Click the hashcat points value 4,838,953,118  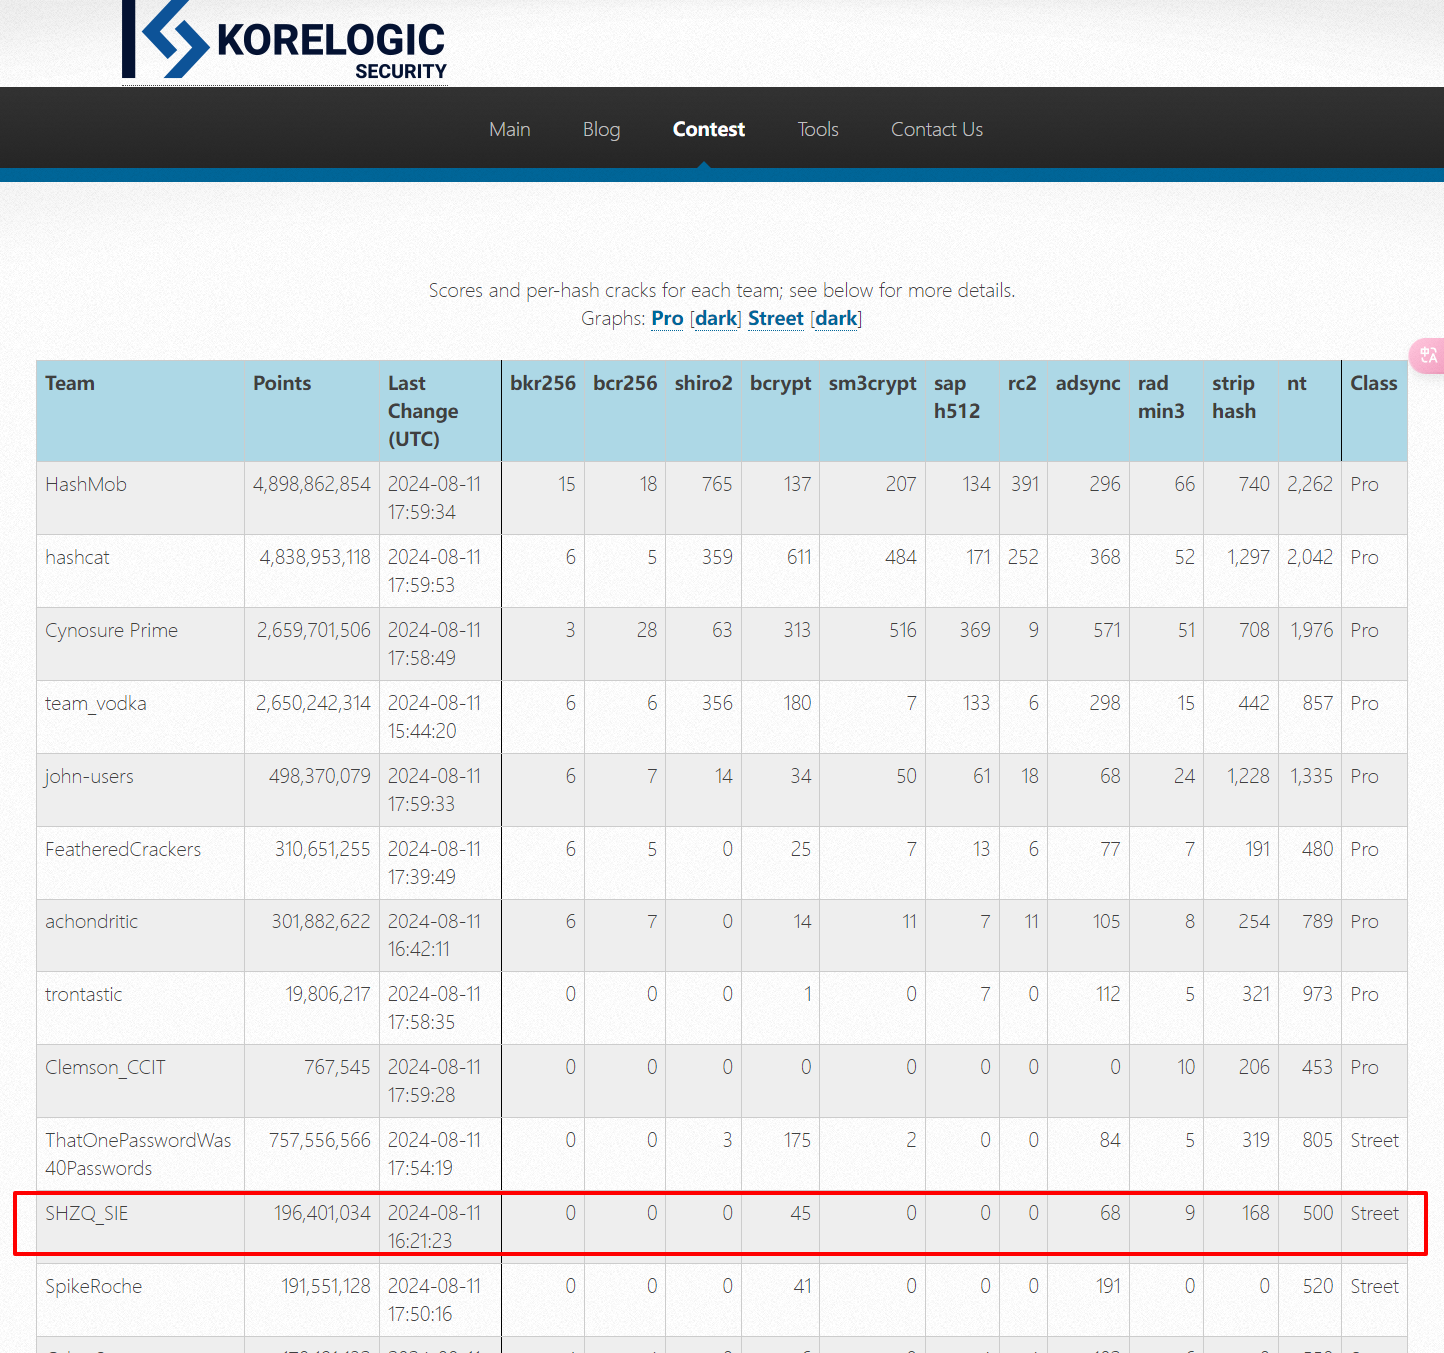pos(315,557)
